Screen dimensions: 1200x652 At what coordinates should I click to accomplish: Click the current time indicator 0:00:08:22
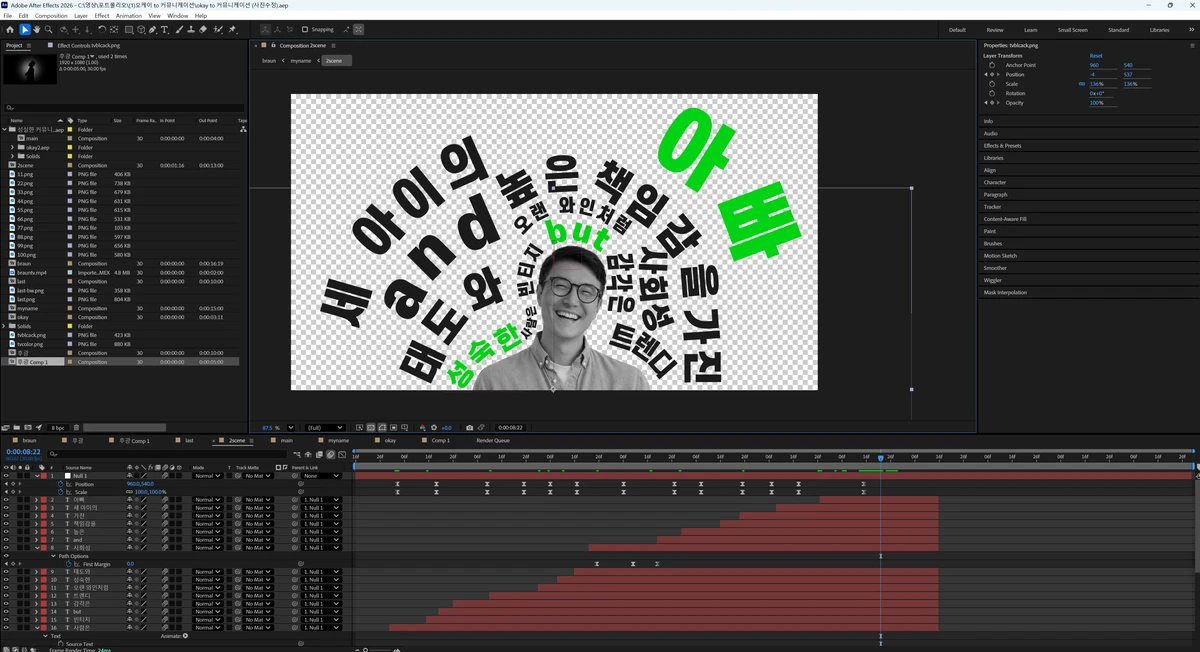(x=23, y=451)
